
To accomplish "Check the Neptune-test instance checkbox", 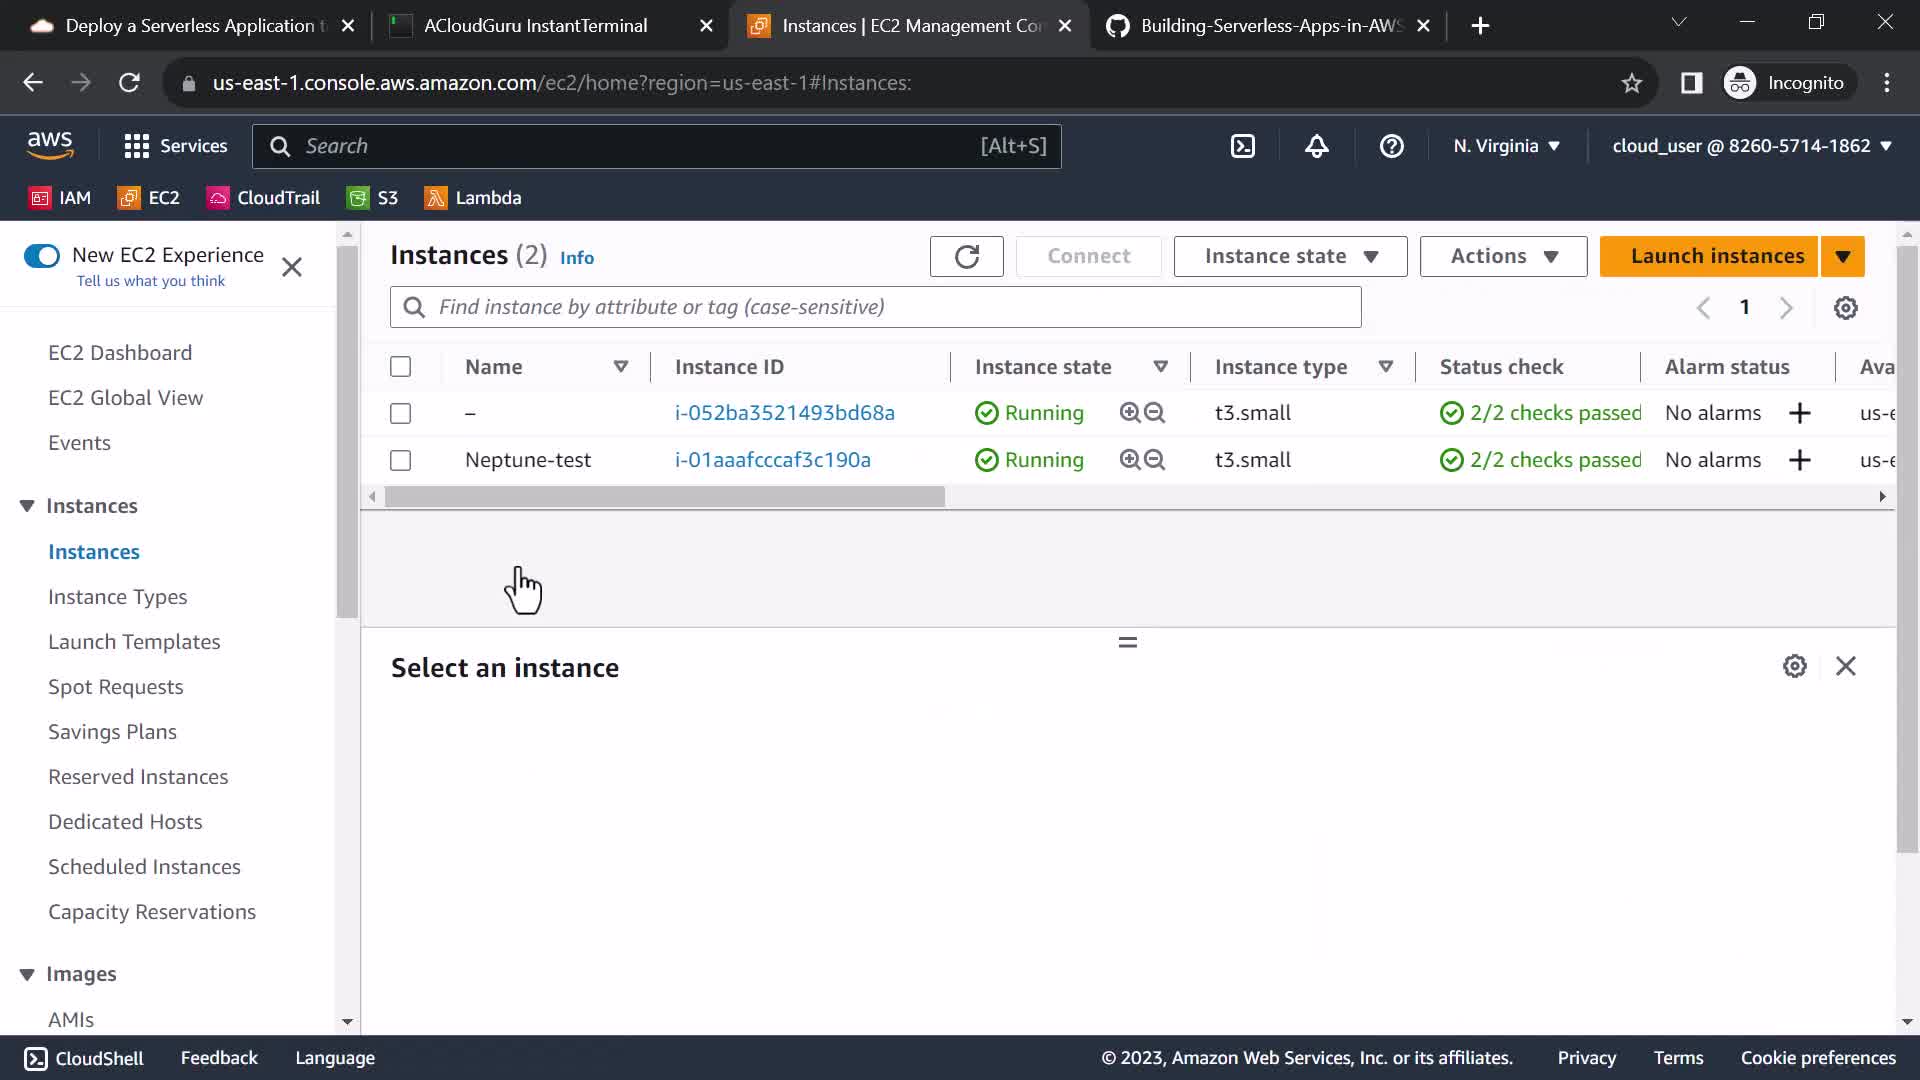I will click(x=400, y=460).
